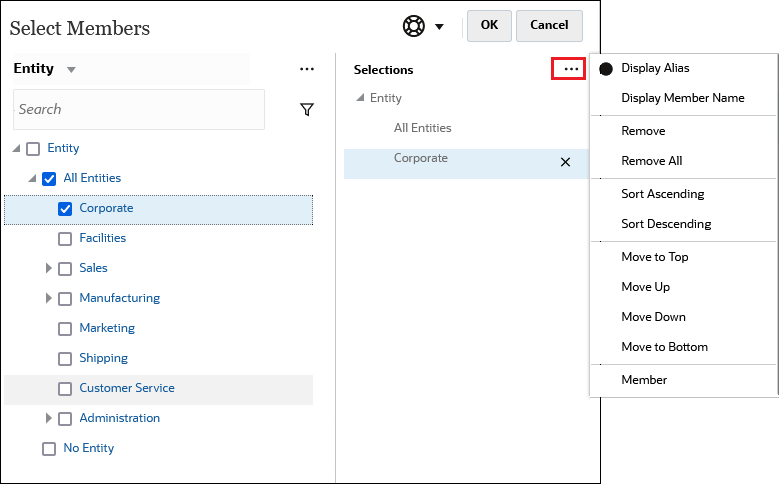779x484 pixels.
Task: Click the help lifebuoy icon
Action: pyautogui.click(x=414, y=26)
